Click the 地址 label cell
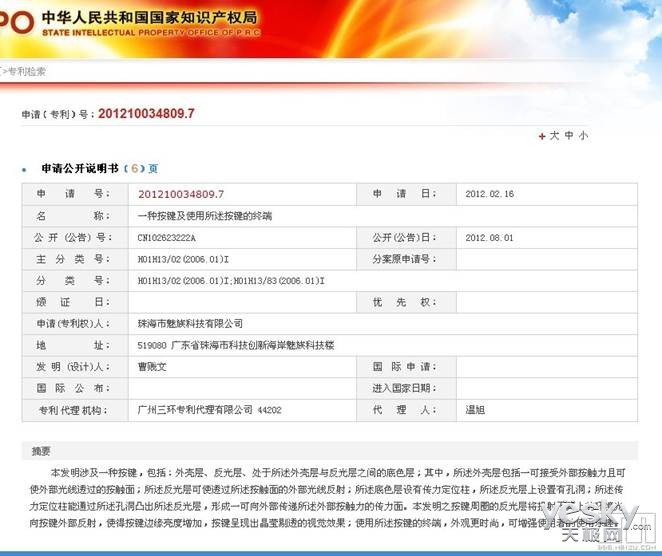This screenshot has width=662, height=556. (x=75, y=345)
